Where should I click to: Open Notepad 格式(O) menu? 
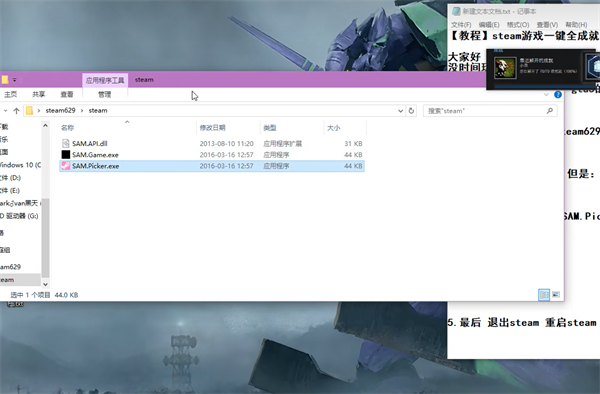pyautogui.click(x=518, y=25)
